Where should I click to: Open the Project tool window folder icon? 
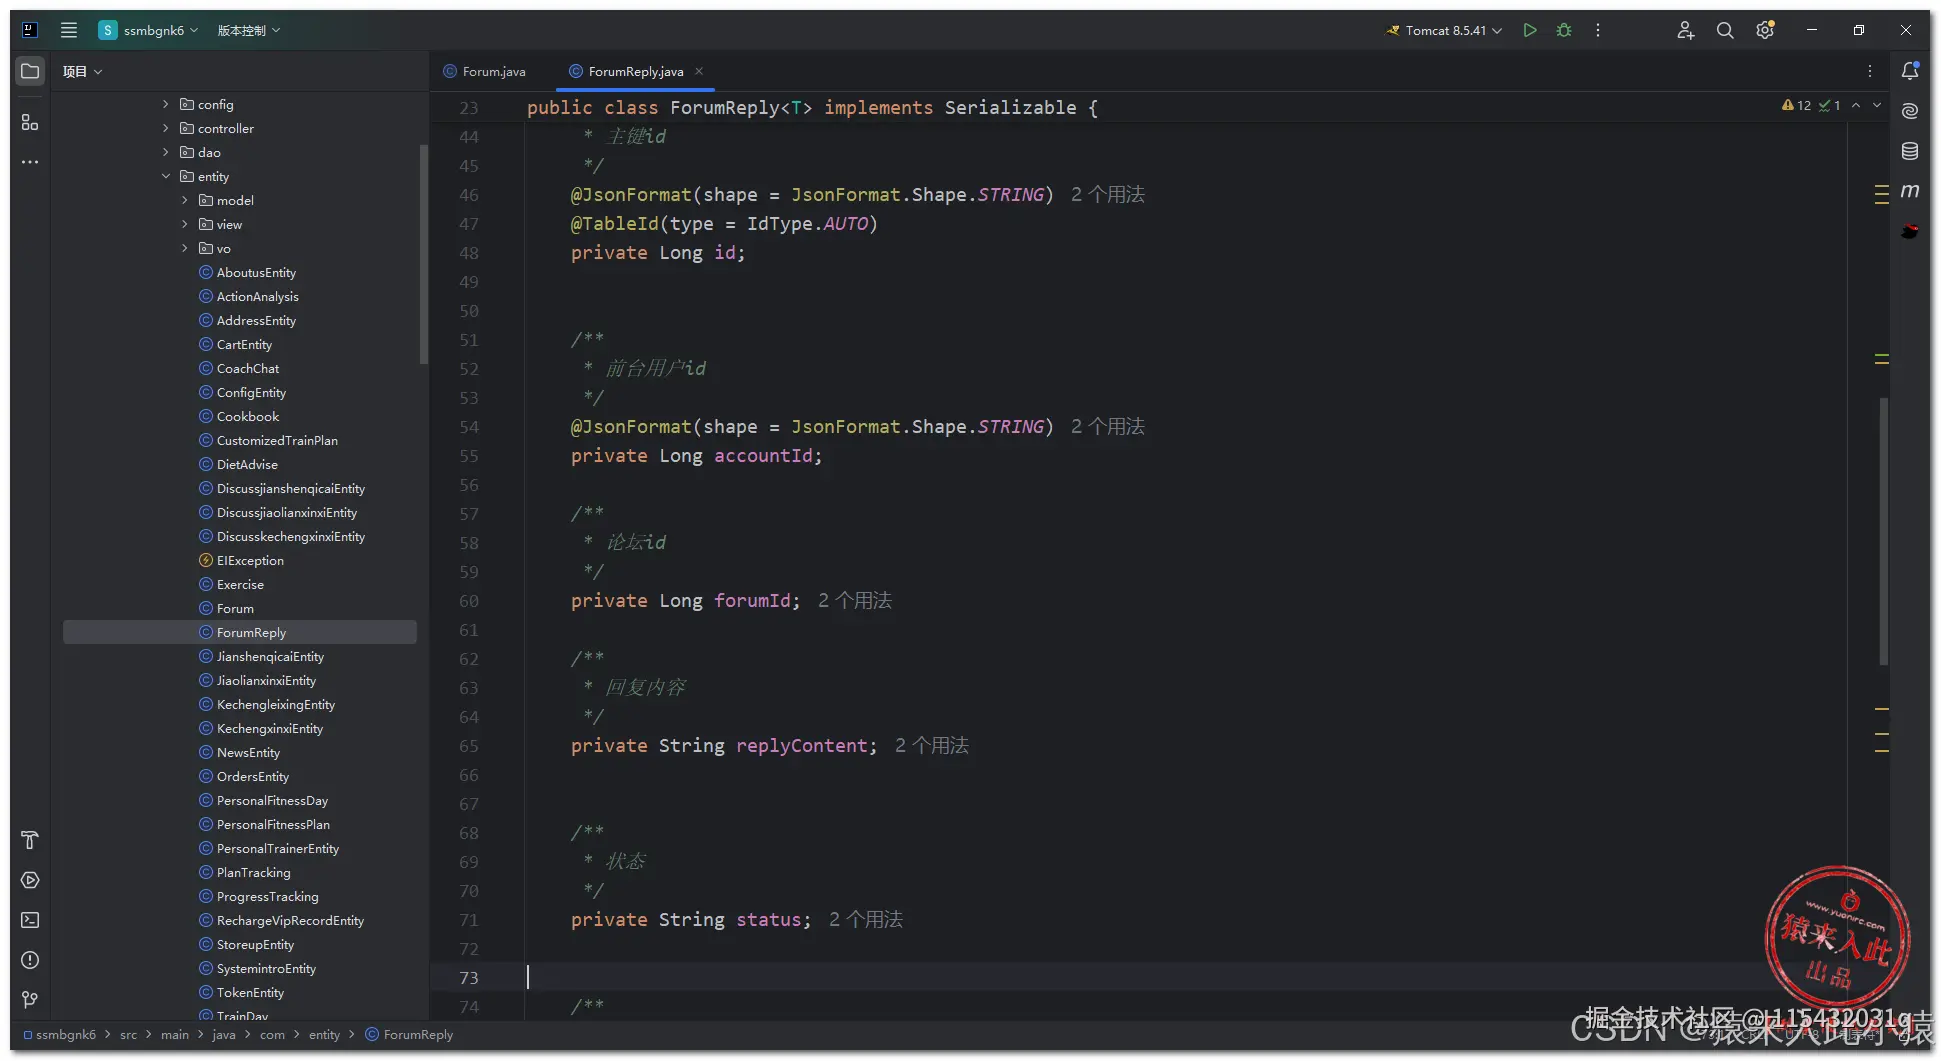30,71
